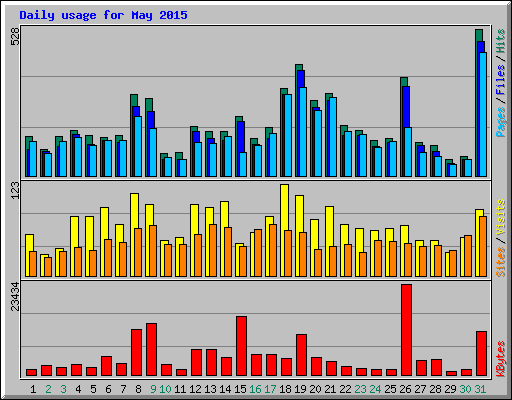Select the light blue Pages bar for day 21
This screenshot has width=512, height=400.
pyautogui.click(x=333, y=137)
